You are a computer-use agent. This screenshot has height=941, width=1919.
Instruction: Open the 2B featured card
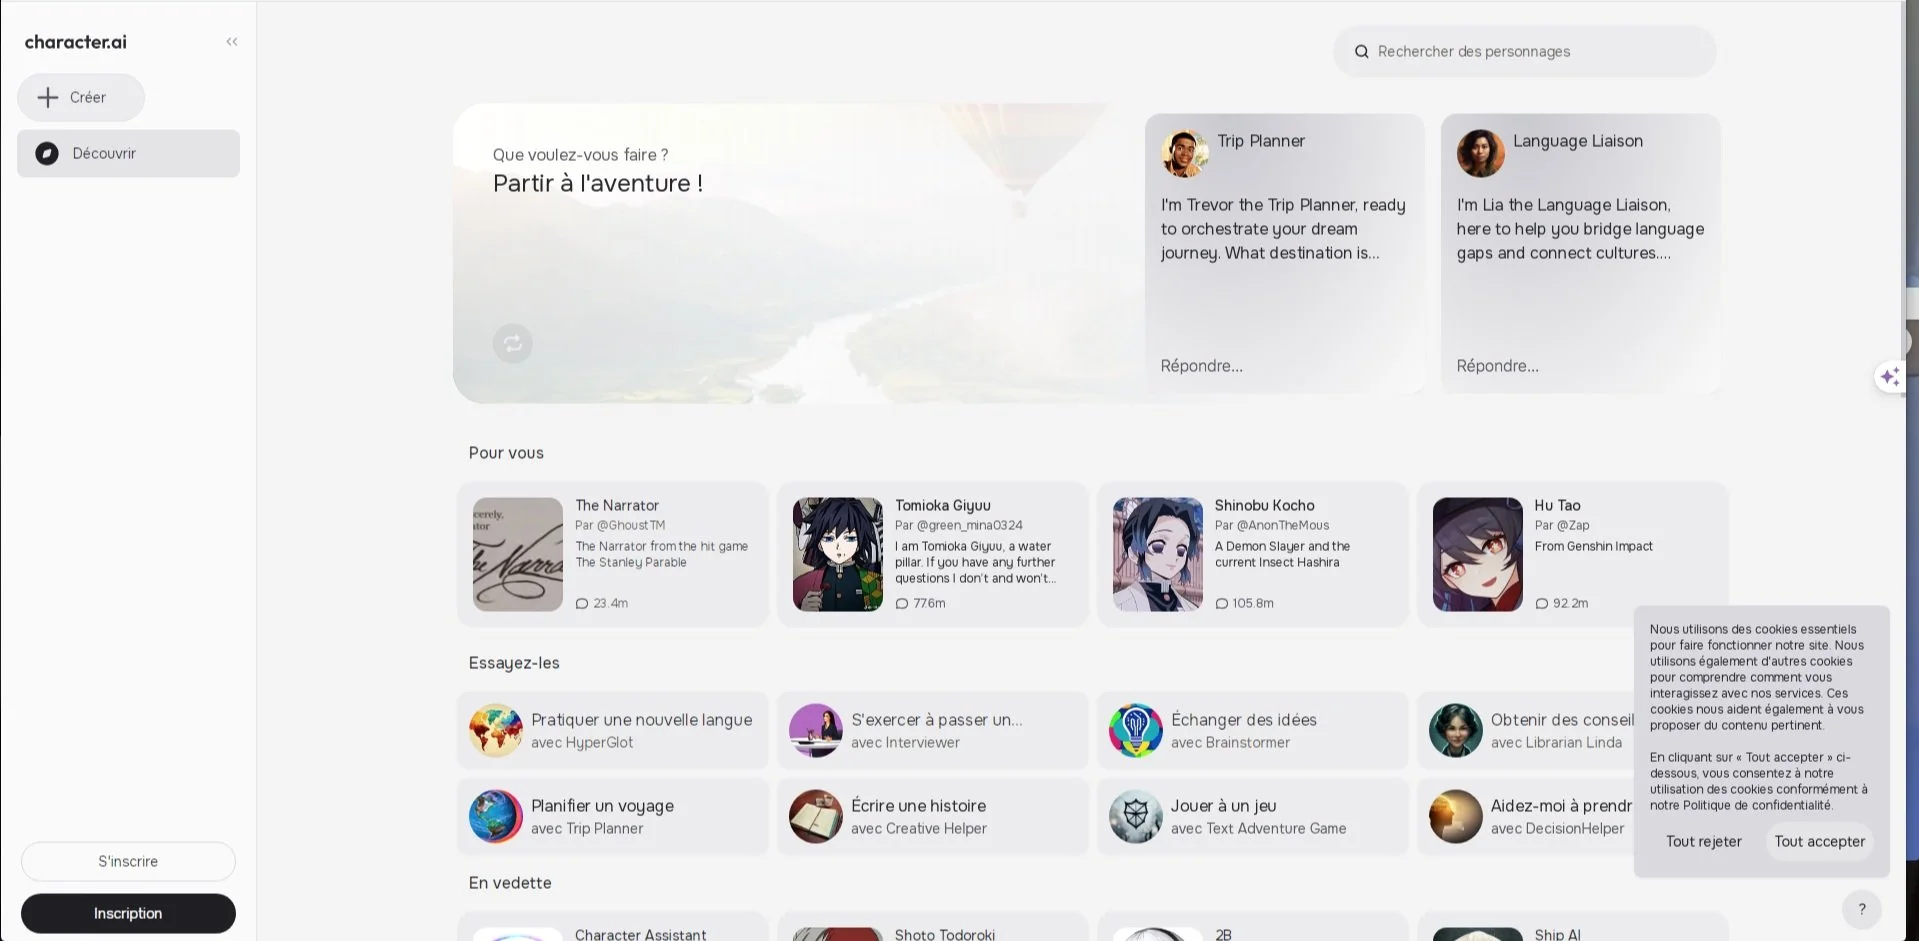point(1253,927)
